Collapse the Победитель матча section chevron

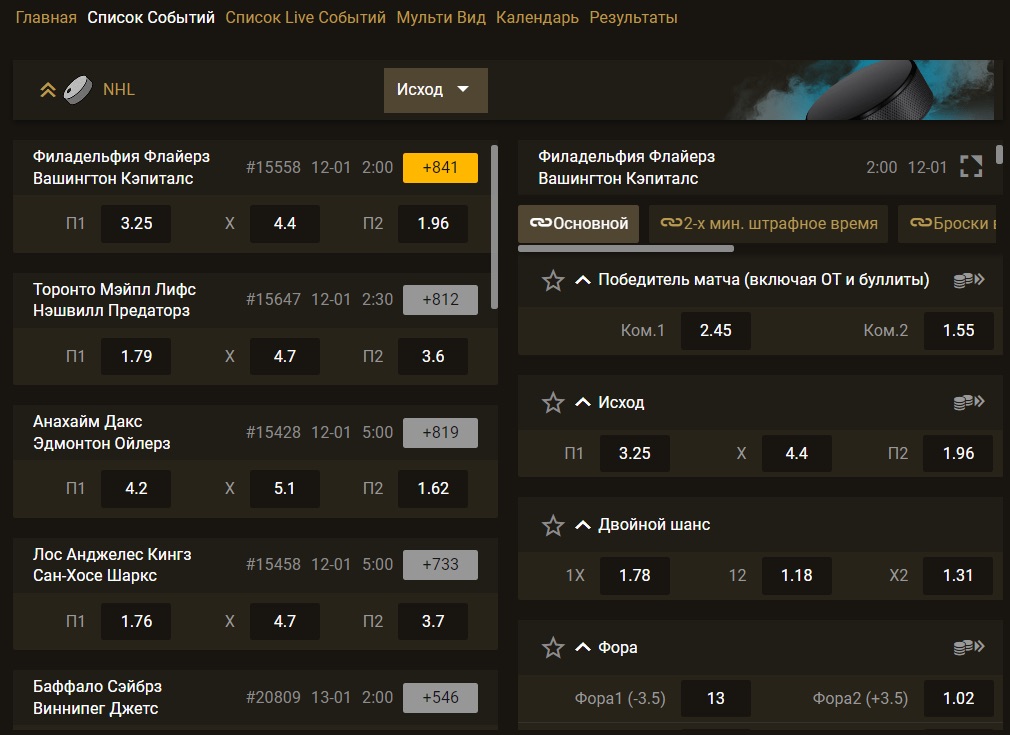click(x=582, y=280)
